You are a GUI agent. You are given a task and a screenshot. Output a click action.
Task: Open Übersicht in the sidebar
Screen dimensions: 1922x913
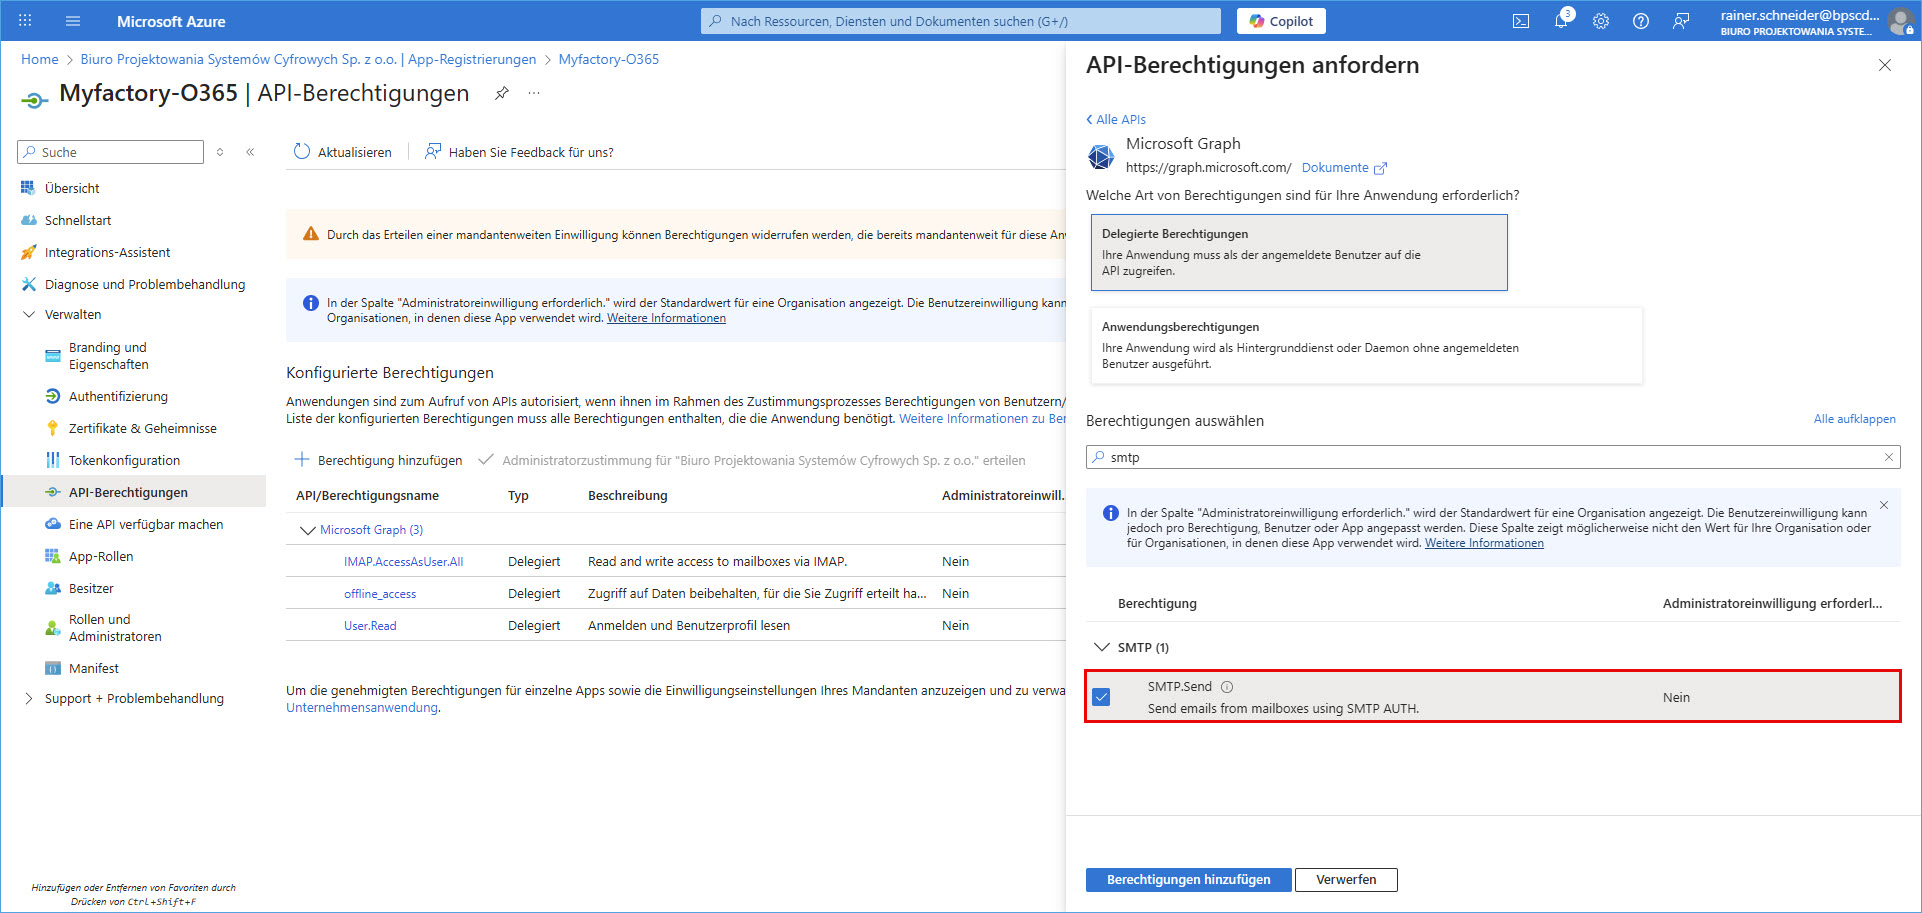coord(72,188)
